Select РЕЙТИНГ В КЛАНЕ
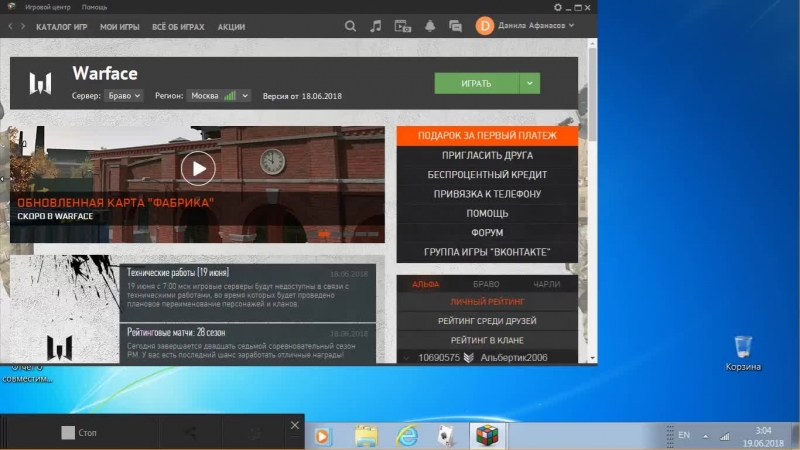 pyautogui.click(x=487, y=340)
